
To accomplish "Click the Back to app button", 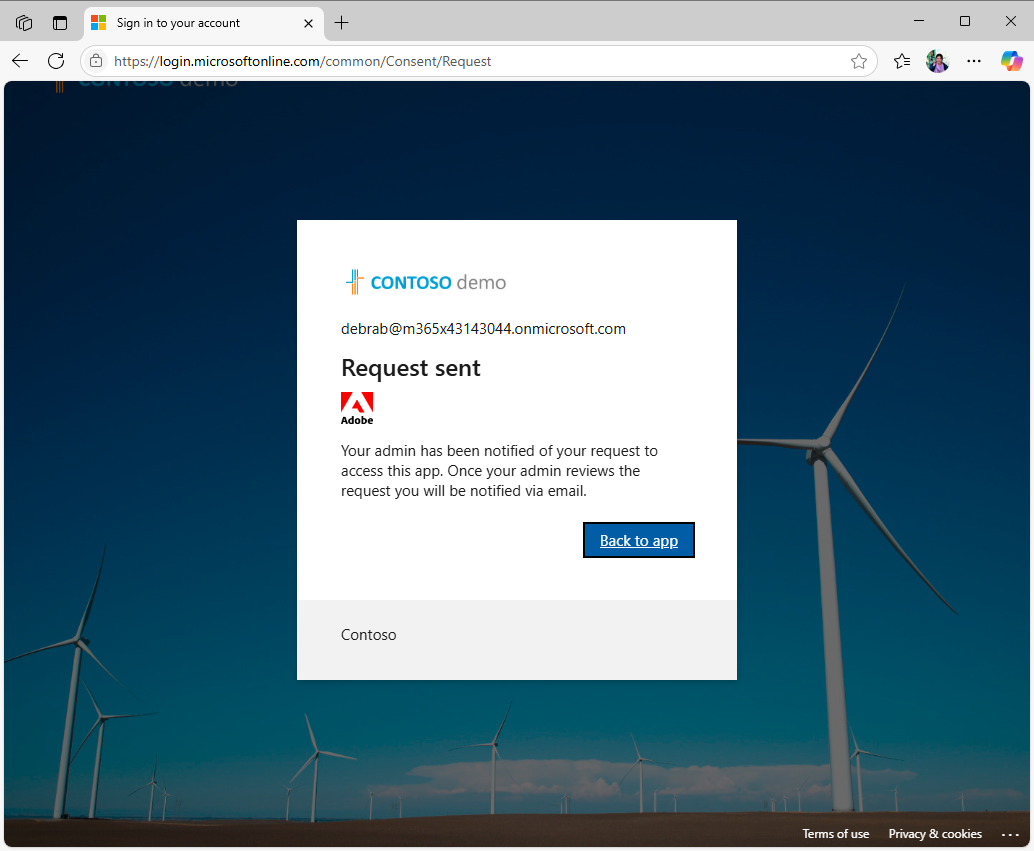I will [x=638, y=540].
